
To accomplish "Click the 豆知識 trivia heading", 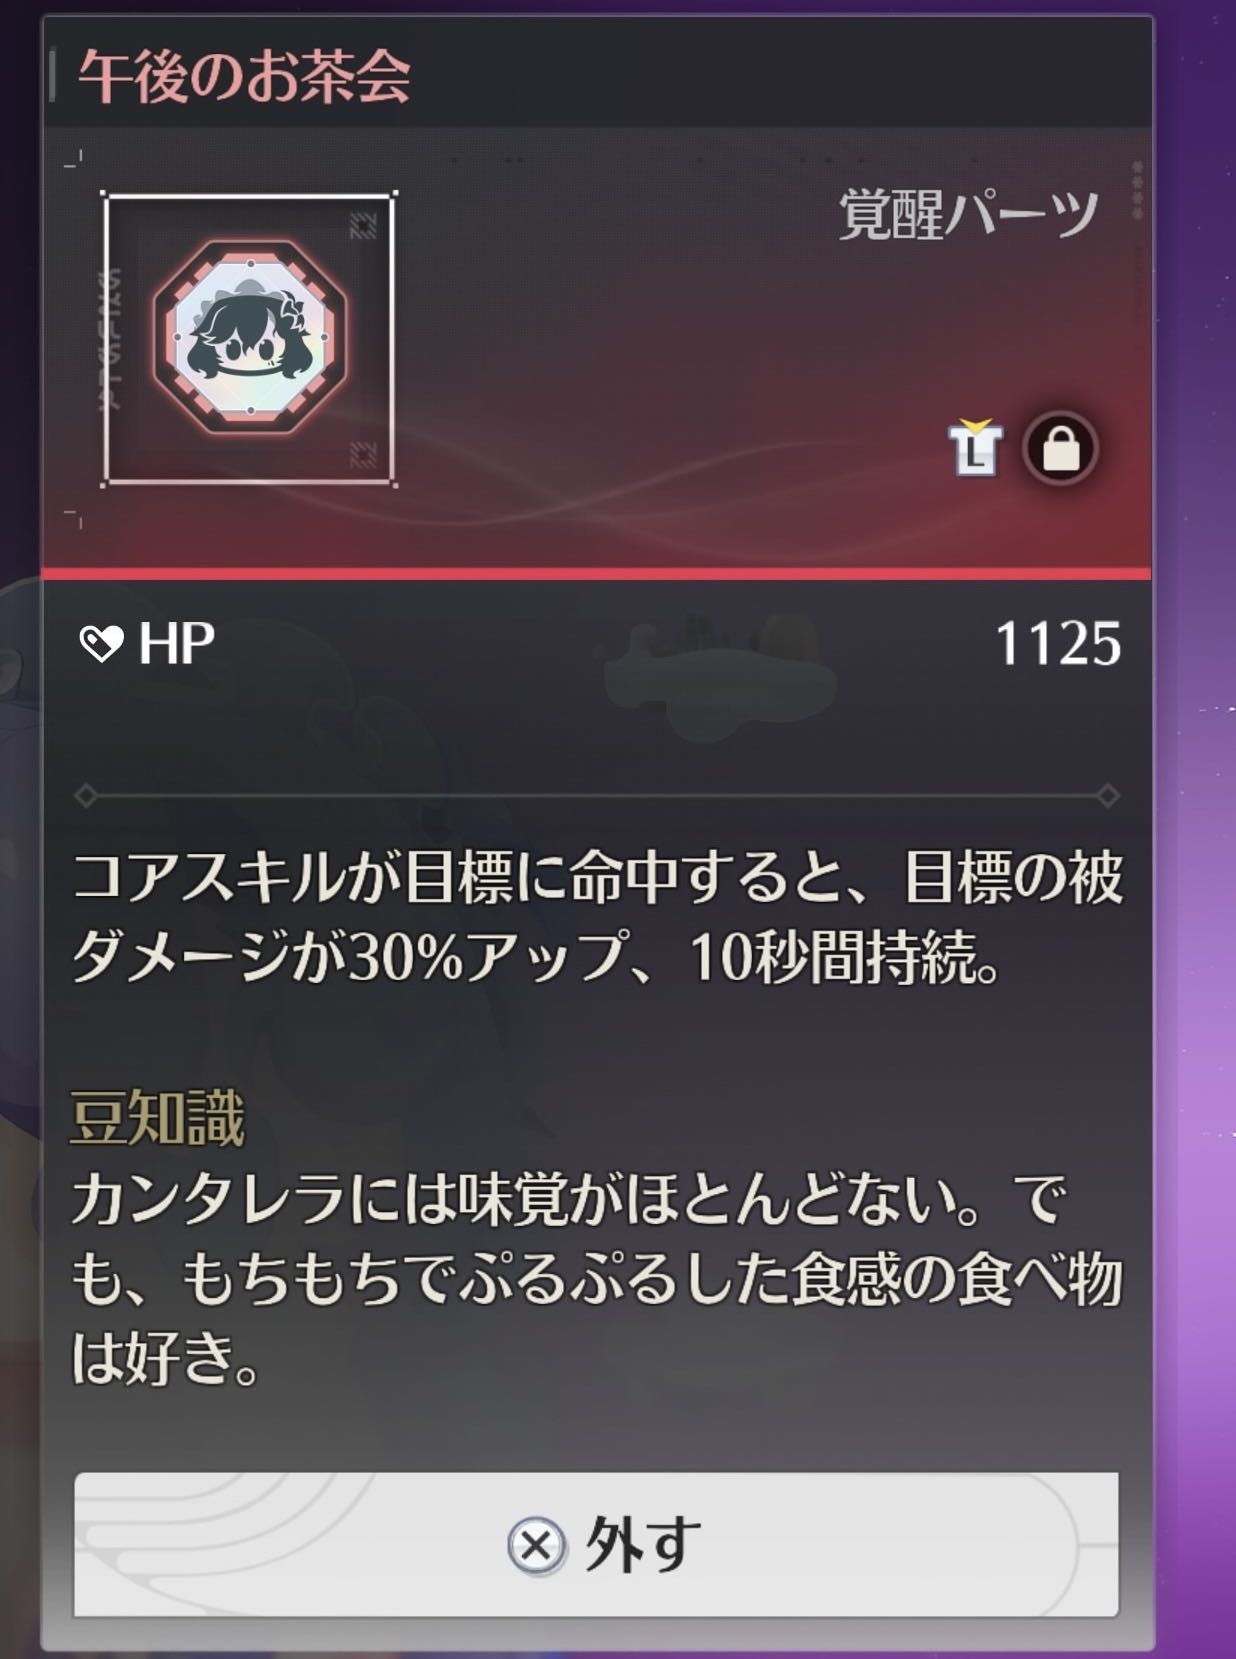I will pos(157,1118).
